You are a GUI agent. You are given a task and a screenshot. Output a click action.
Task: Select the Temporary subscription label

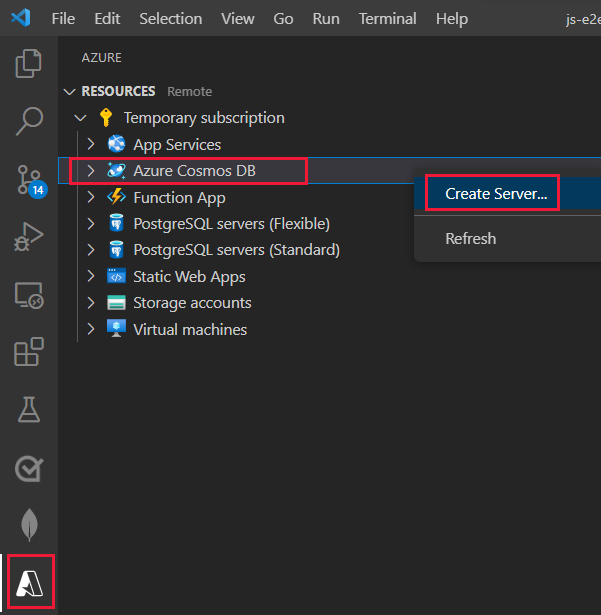pos(204,118)
